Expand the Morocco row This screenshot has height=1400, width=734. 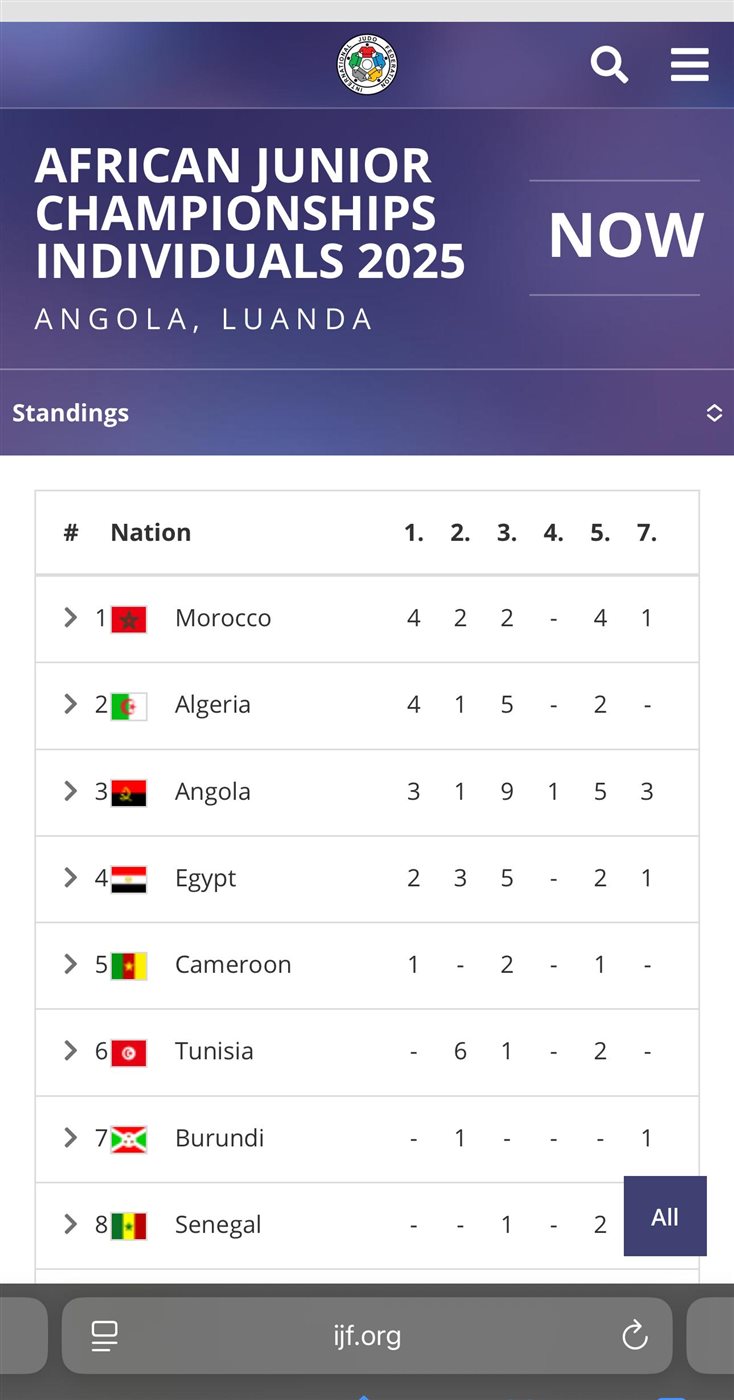[70, 618]
